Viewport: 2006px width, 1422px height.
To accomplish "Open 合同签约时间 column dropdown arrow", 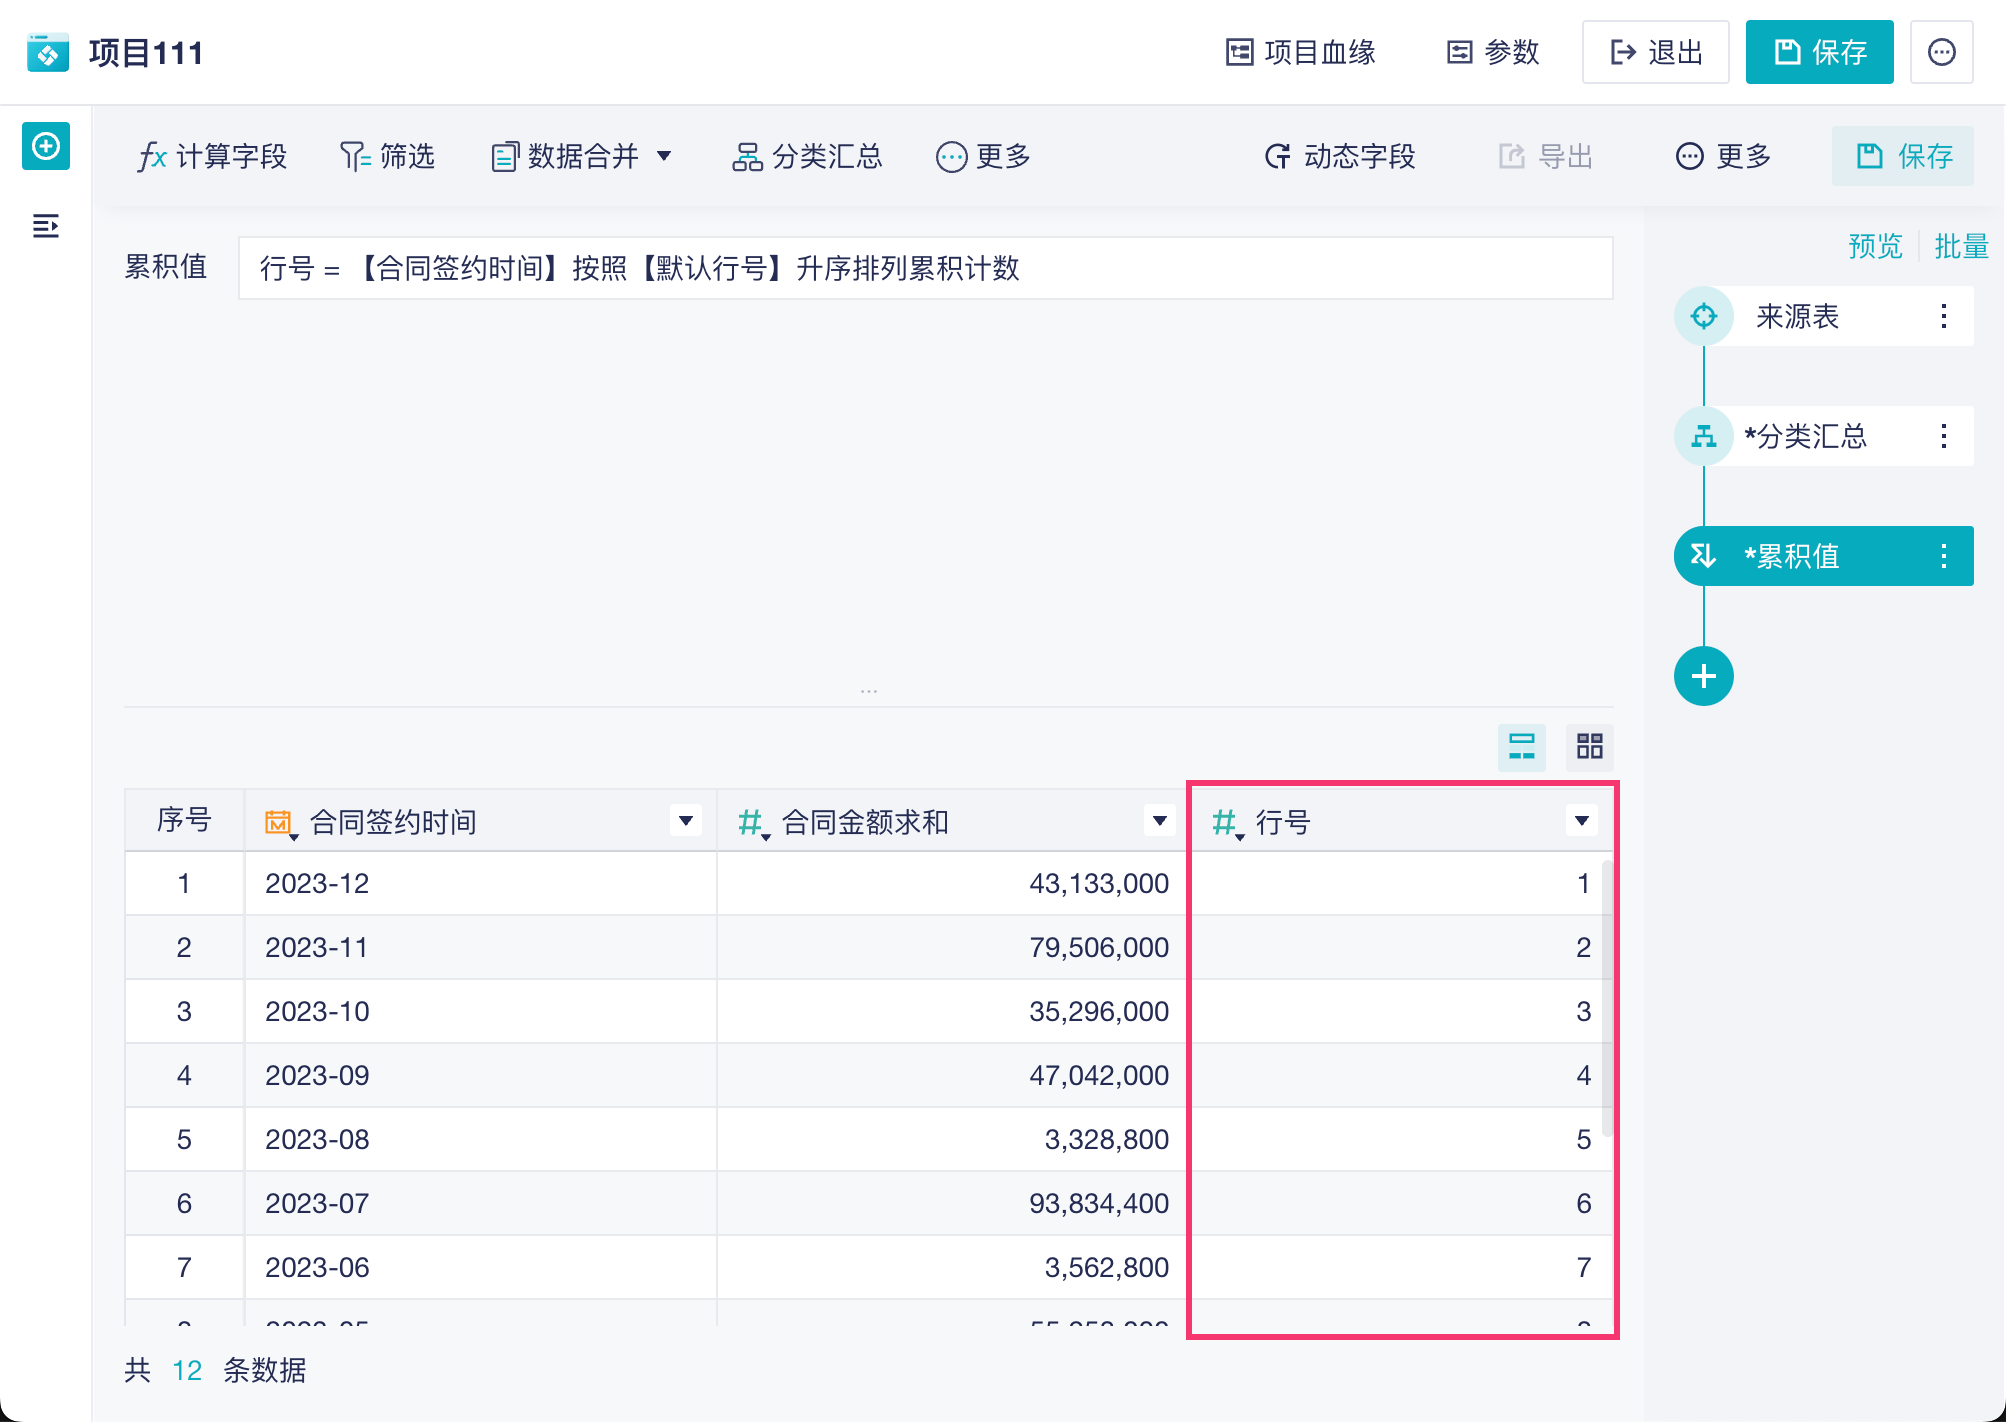I will pos(686,821).
